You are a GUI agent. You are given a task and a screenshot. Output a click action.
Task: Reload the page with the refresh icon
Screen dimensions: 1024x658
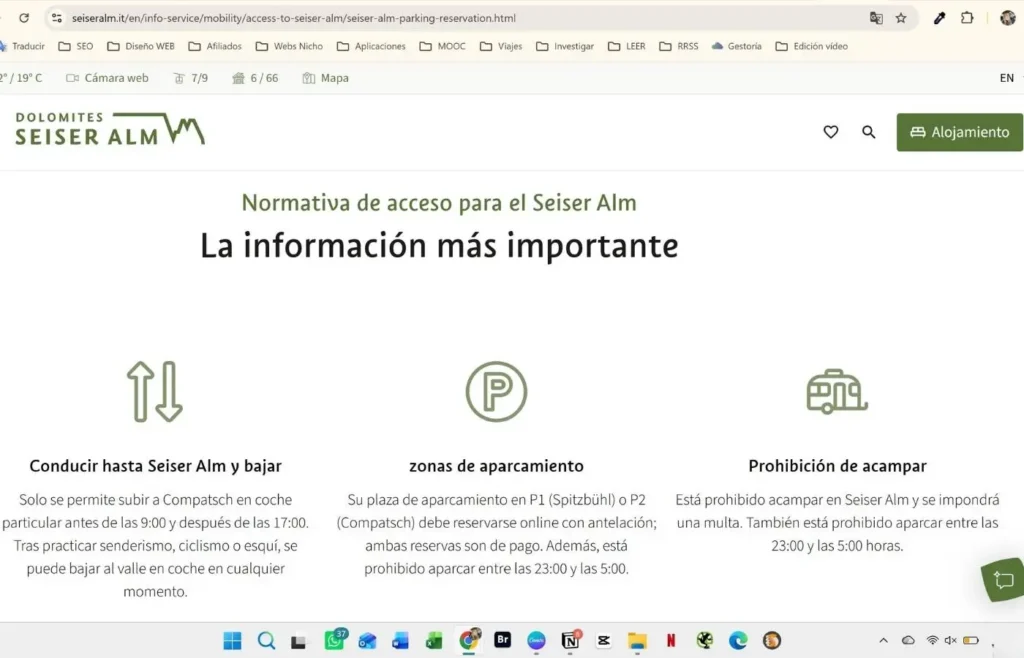[x=24, y=18]
